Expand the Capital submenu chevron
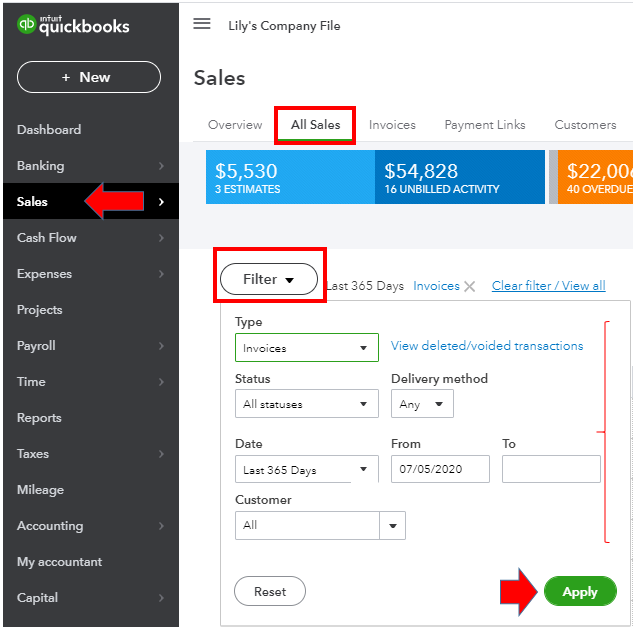The image size is (633, 628). click(x=161, y=598)
